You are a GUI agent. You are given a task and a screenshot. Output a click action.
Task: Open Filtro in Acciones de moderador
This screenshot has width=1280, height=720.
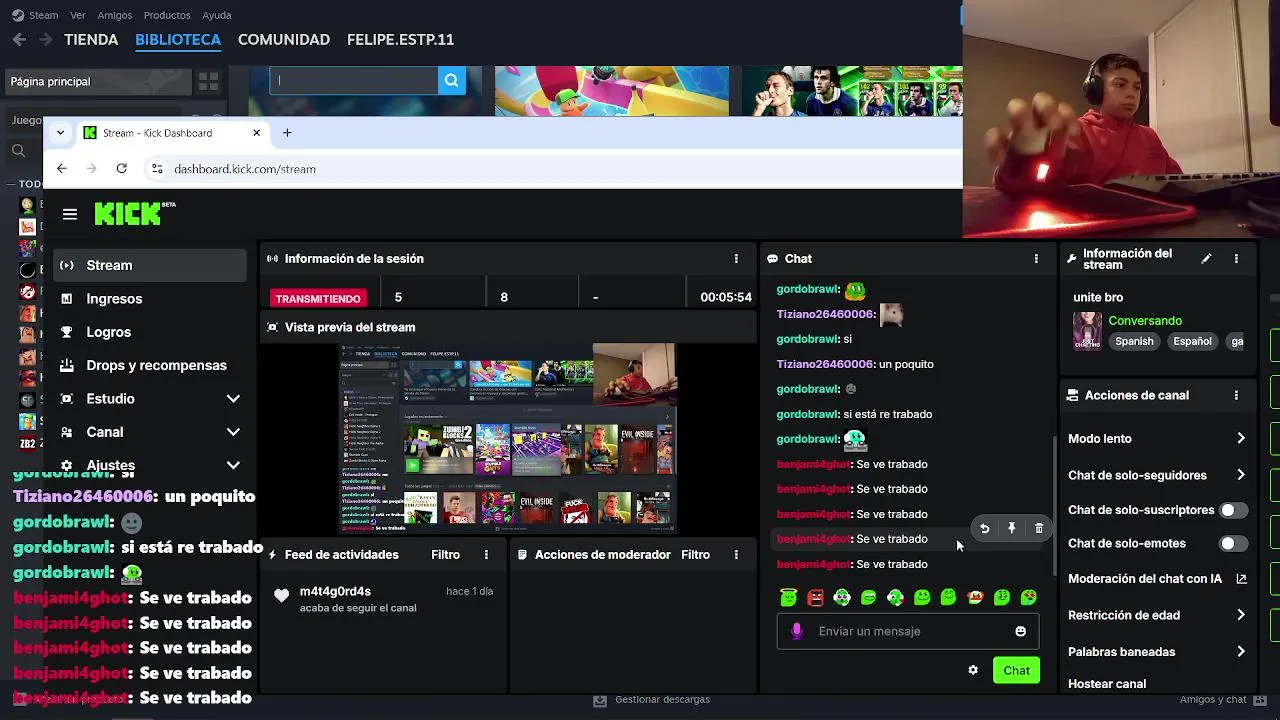click(696, 554)
